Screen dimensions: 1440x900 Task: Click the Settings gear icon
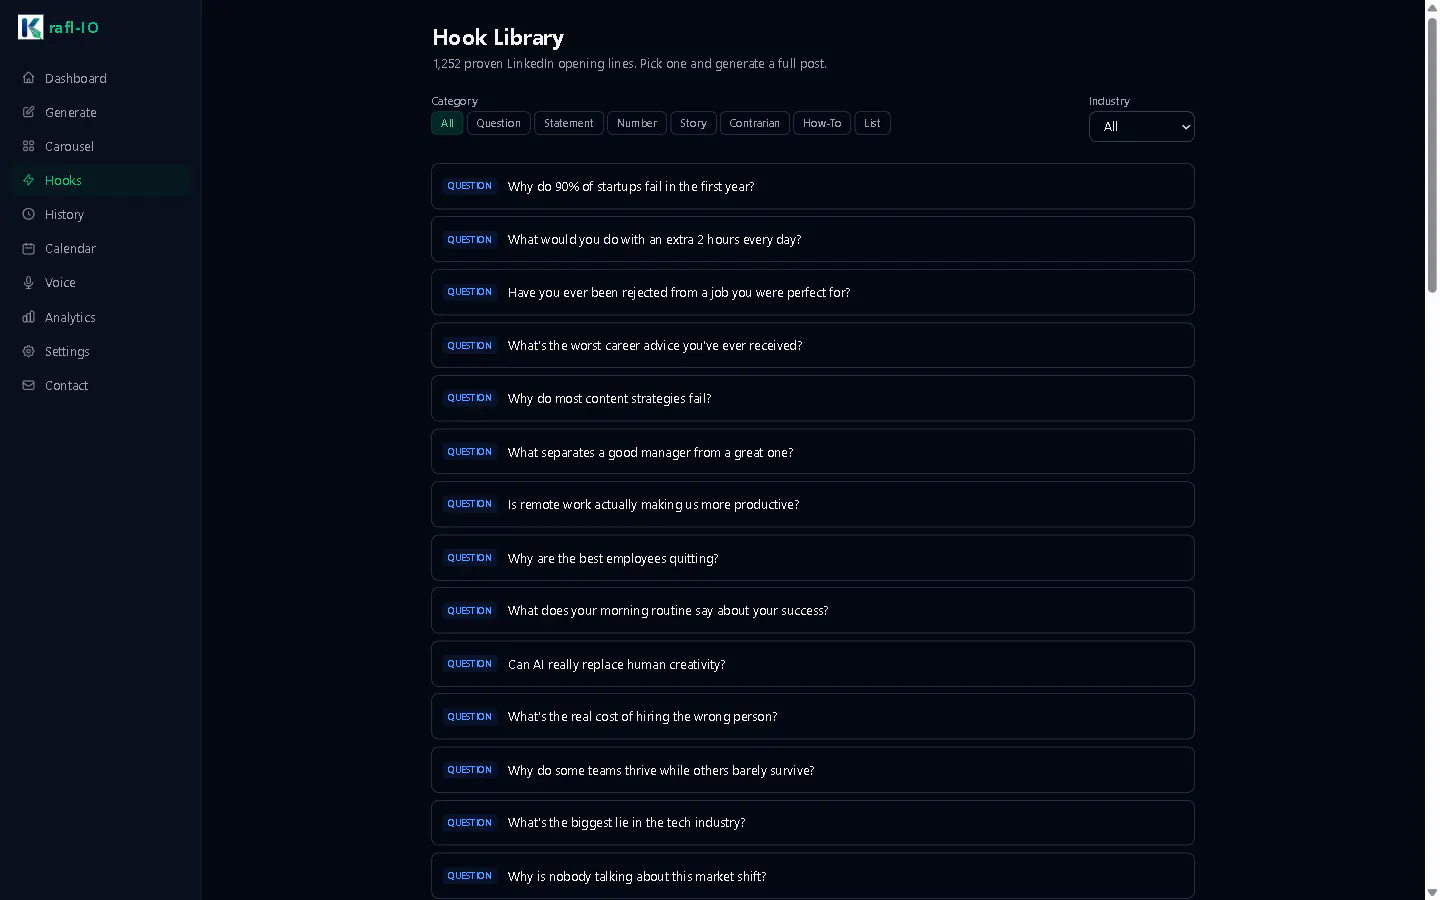point(29,351)
